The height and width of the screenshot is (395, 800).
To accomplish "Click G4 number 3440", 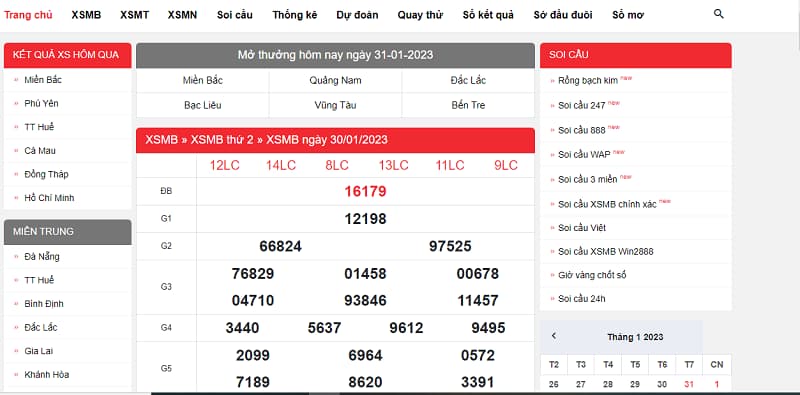I will click(242, 328).
